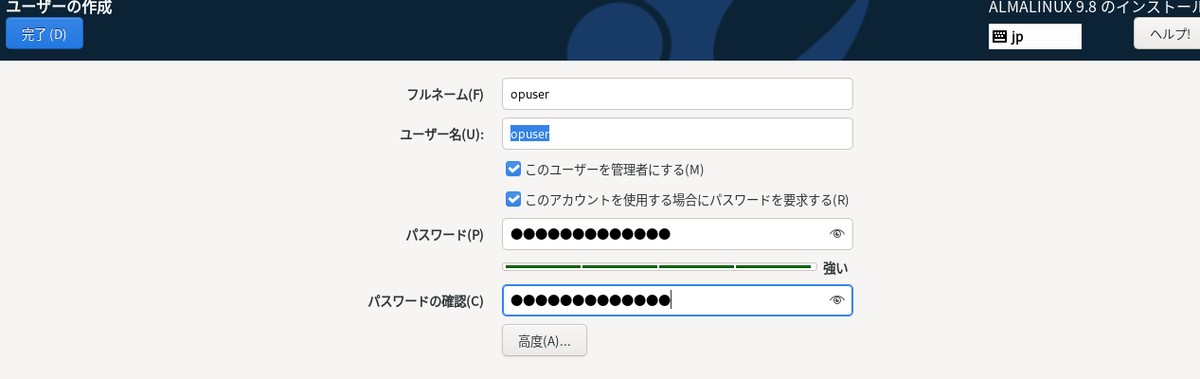Click the パスワード(P) label
1200x379 pixels.
point(445,235)
